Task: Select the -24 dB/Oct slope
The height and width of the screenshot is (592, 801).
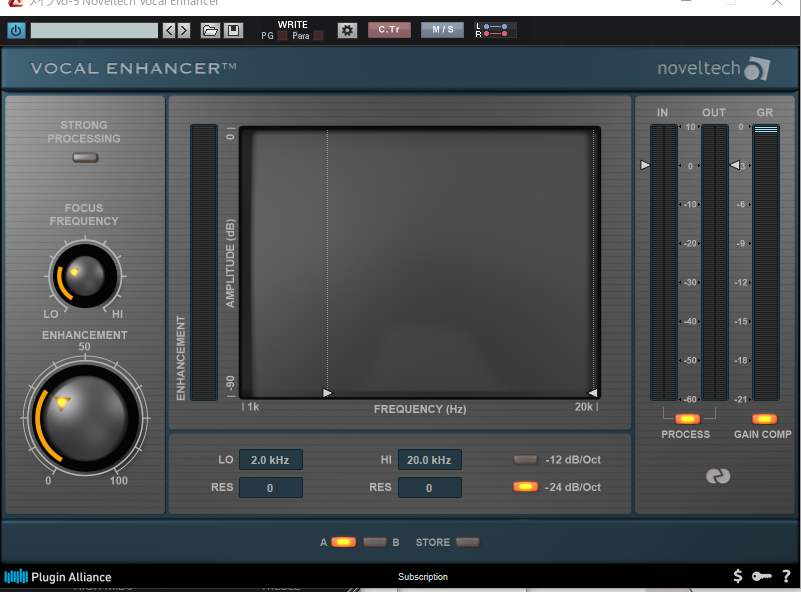Action: coord(526,487)
